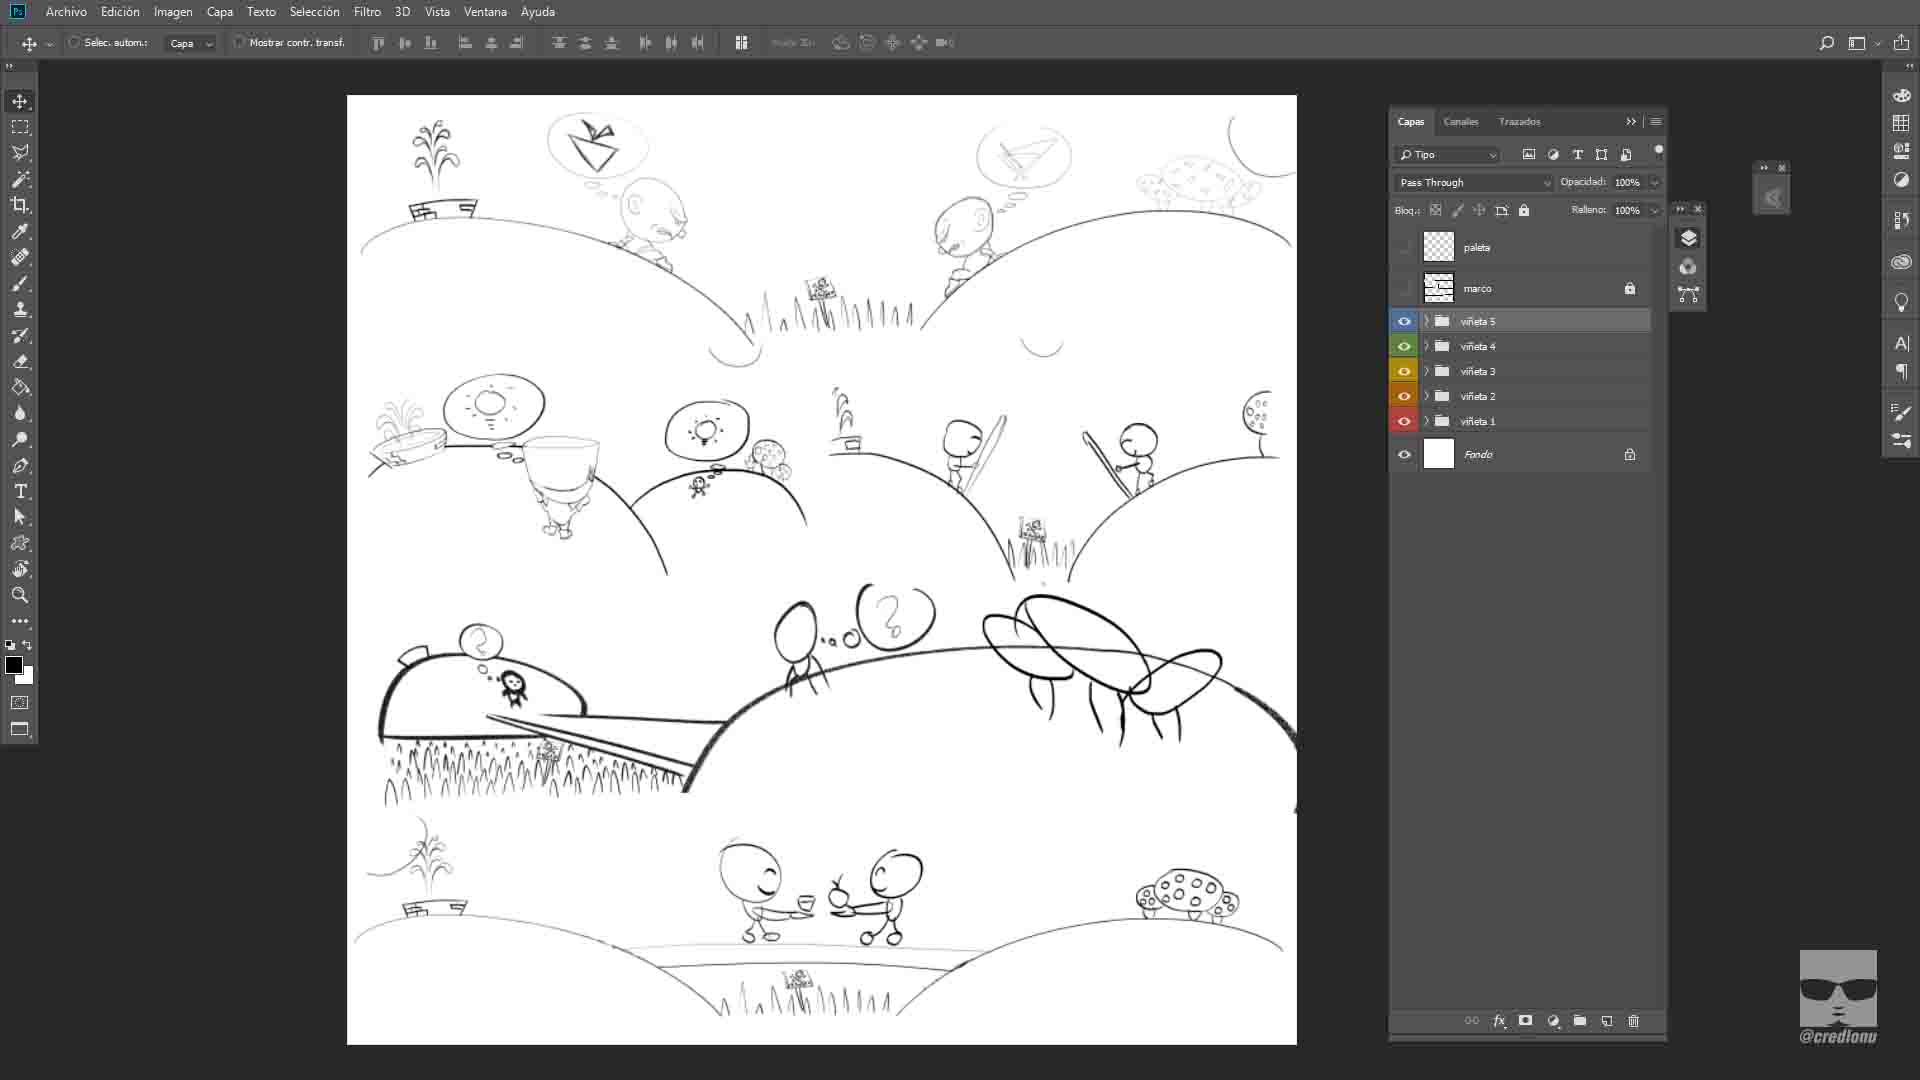The width and height of the screenshot is (1920, 1080).
Task: Open the Pass Through blend mode dropdown
Action: [x=1474, y=182]
